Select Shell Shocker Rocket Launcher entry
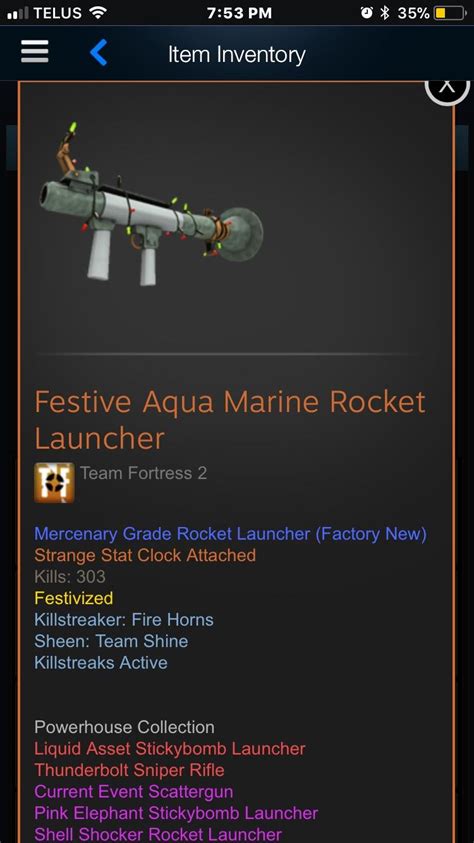 [158, 834]
